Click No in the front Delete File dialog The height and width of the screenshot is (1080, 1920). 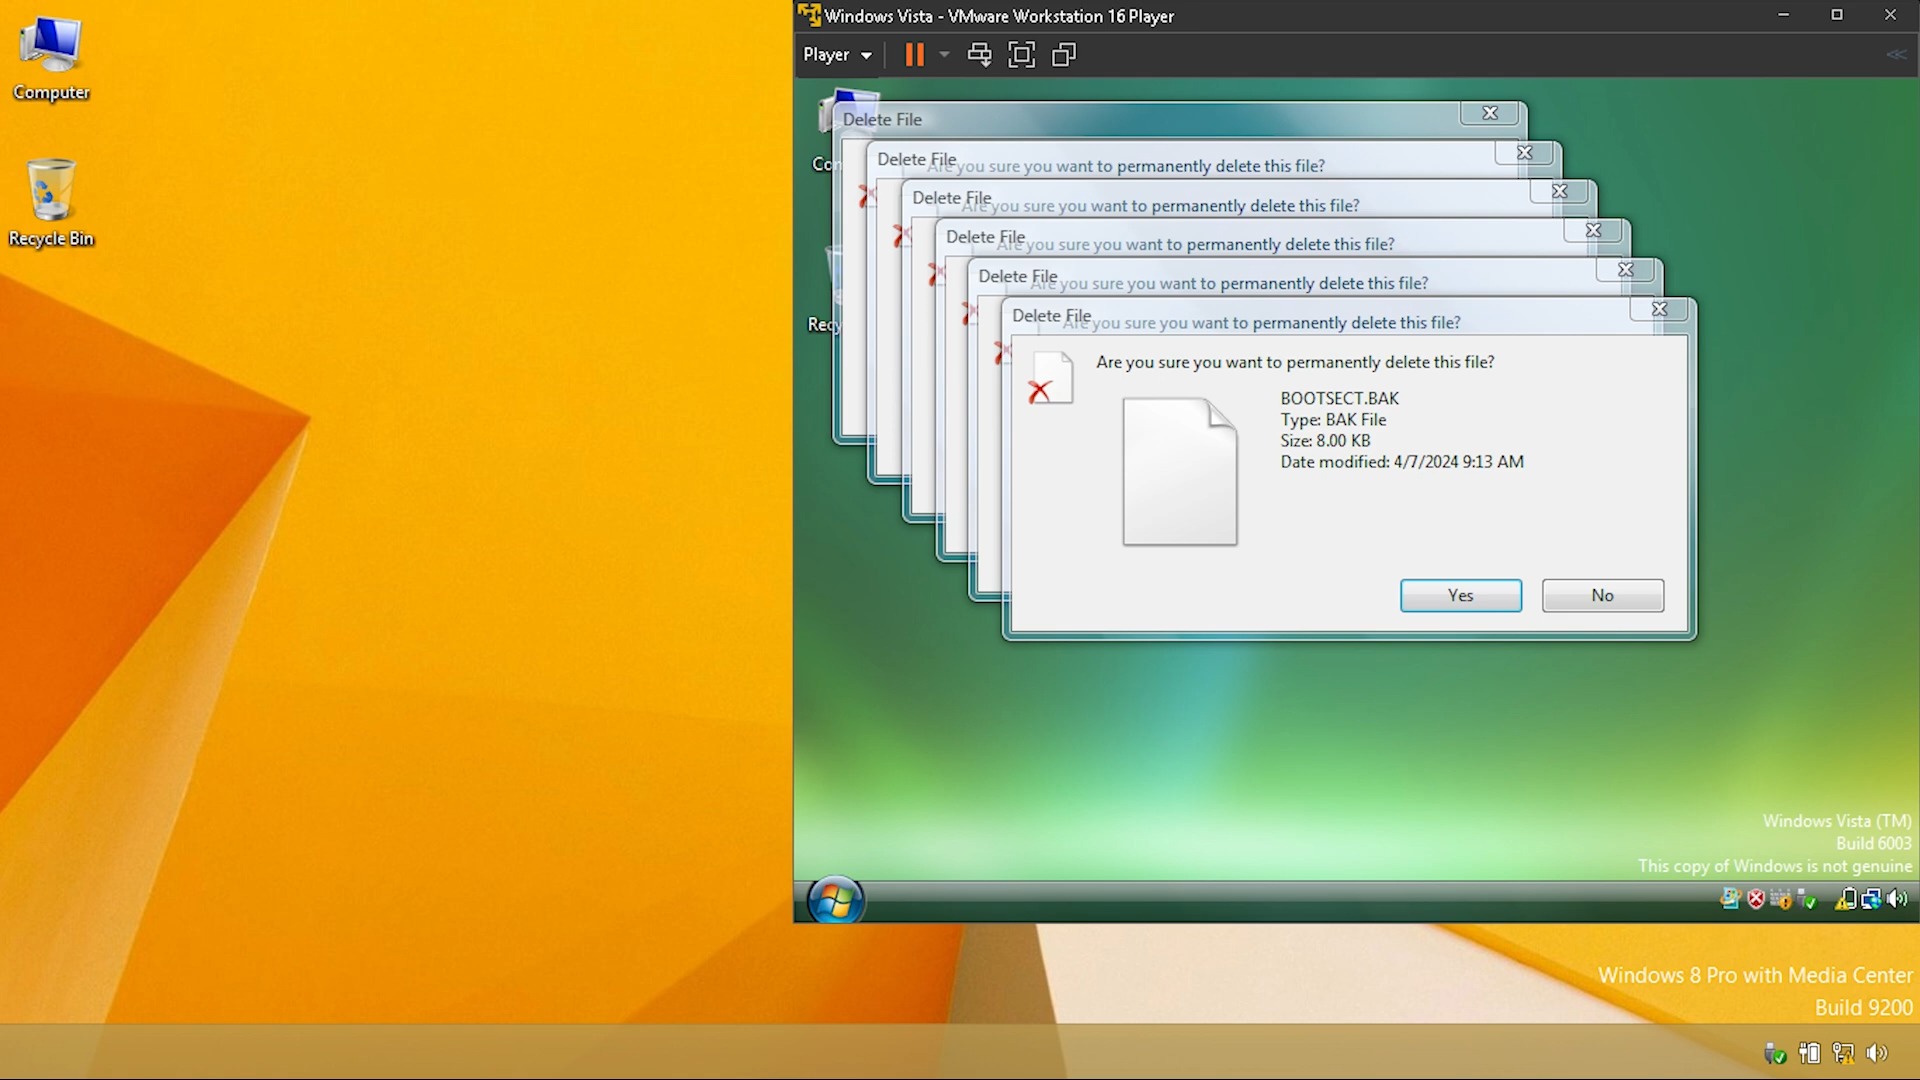click(x=1602, y=595)
